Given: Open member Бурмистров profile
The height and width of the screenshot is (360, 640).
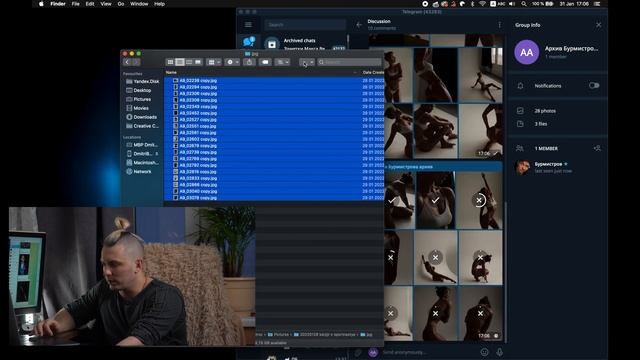Looking at the screenshot, I should [558, 167].
